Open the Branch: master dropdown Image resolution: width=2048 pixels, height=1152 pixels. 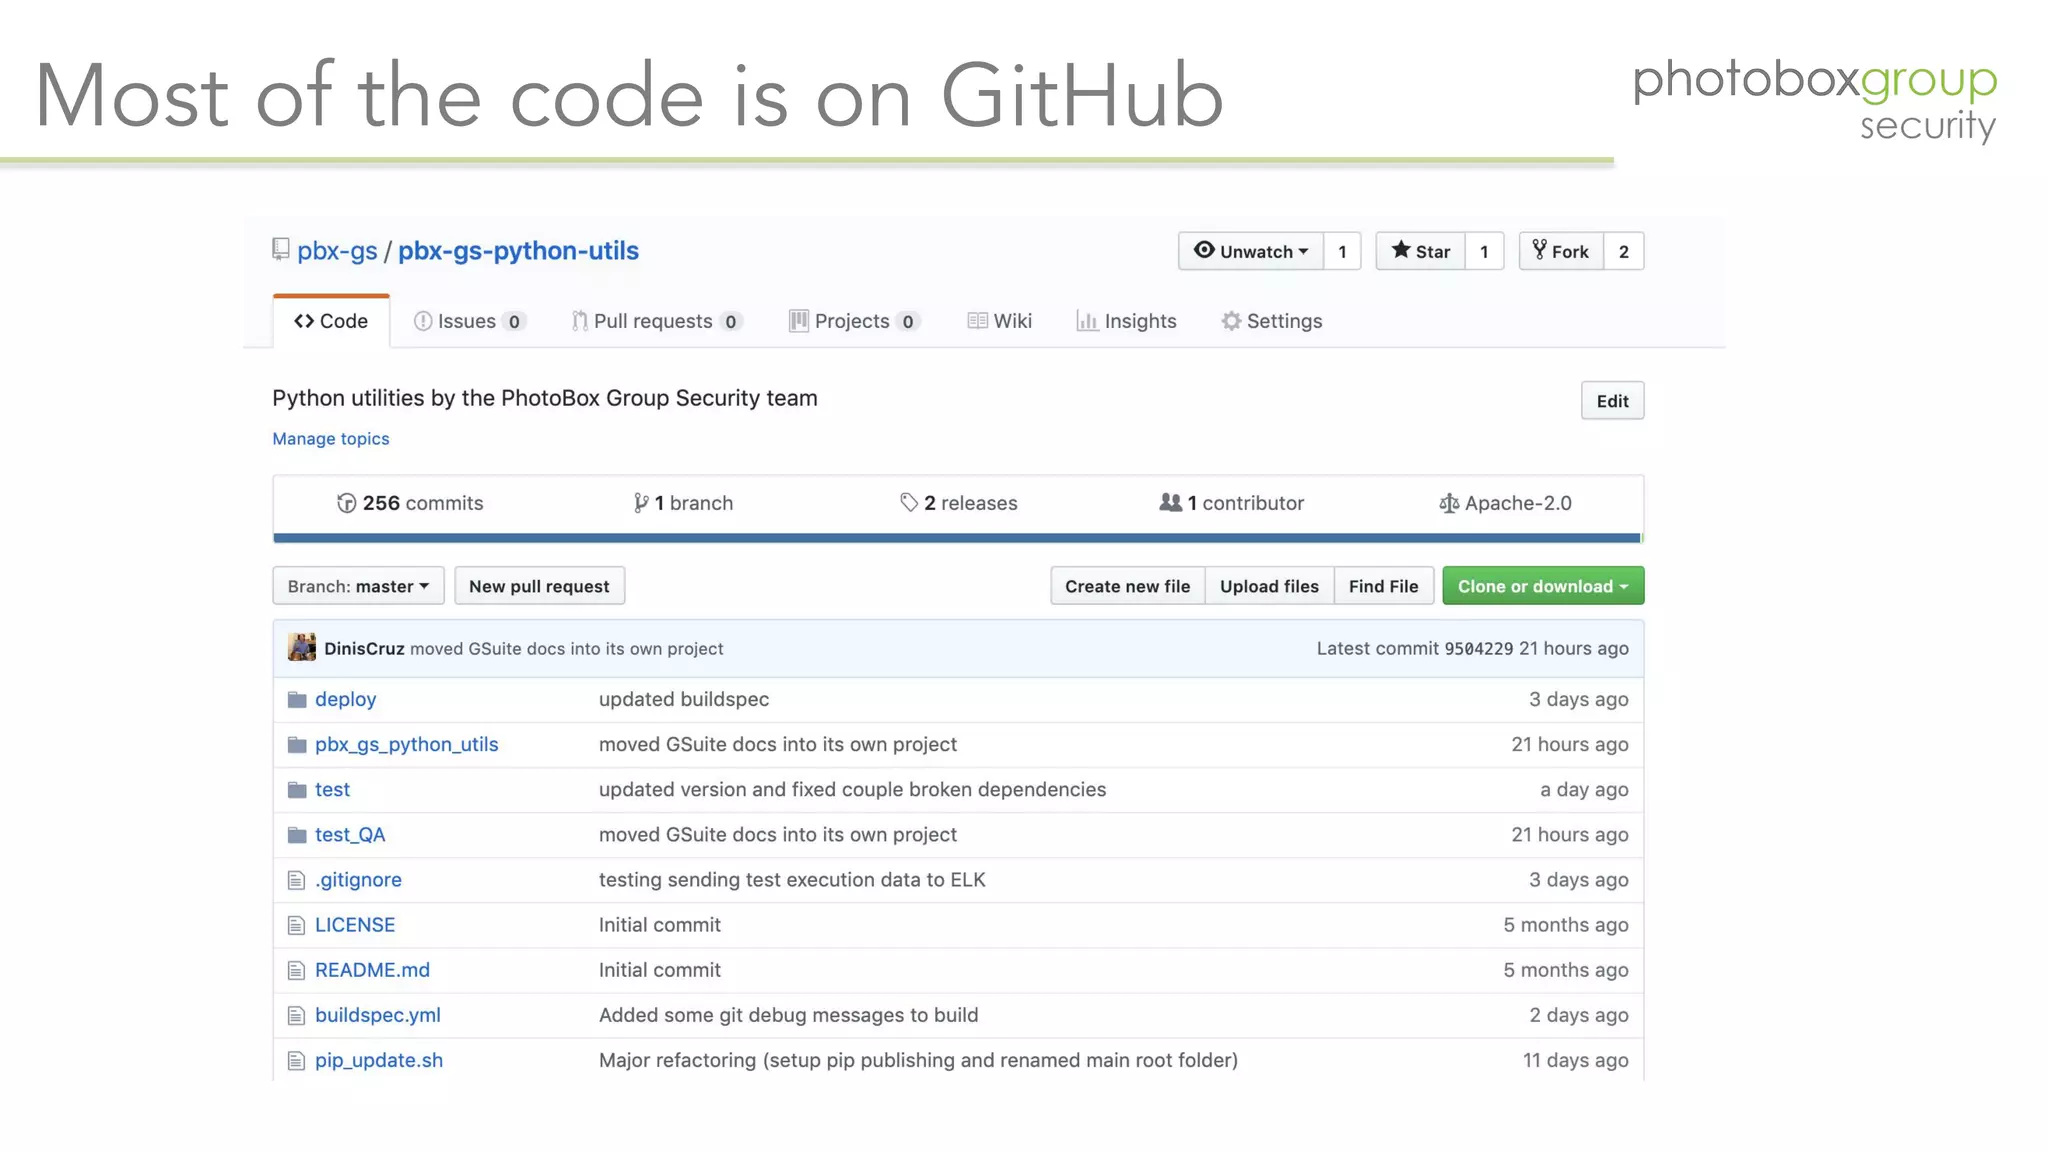(x=358, y=586)
